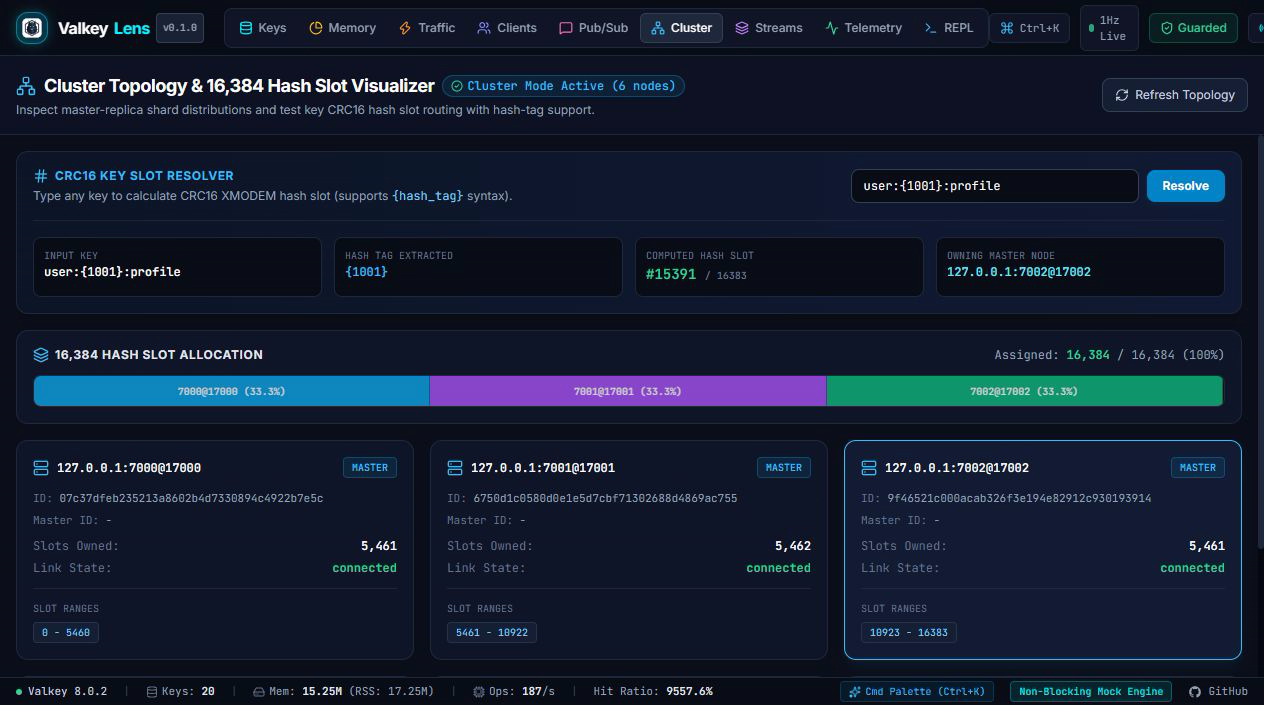1264x705 pixels.
Task: Click the green 7002@17002 slot allocation segment
Action: tap(1024, 391)
